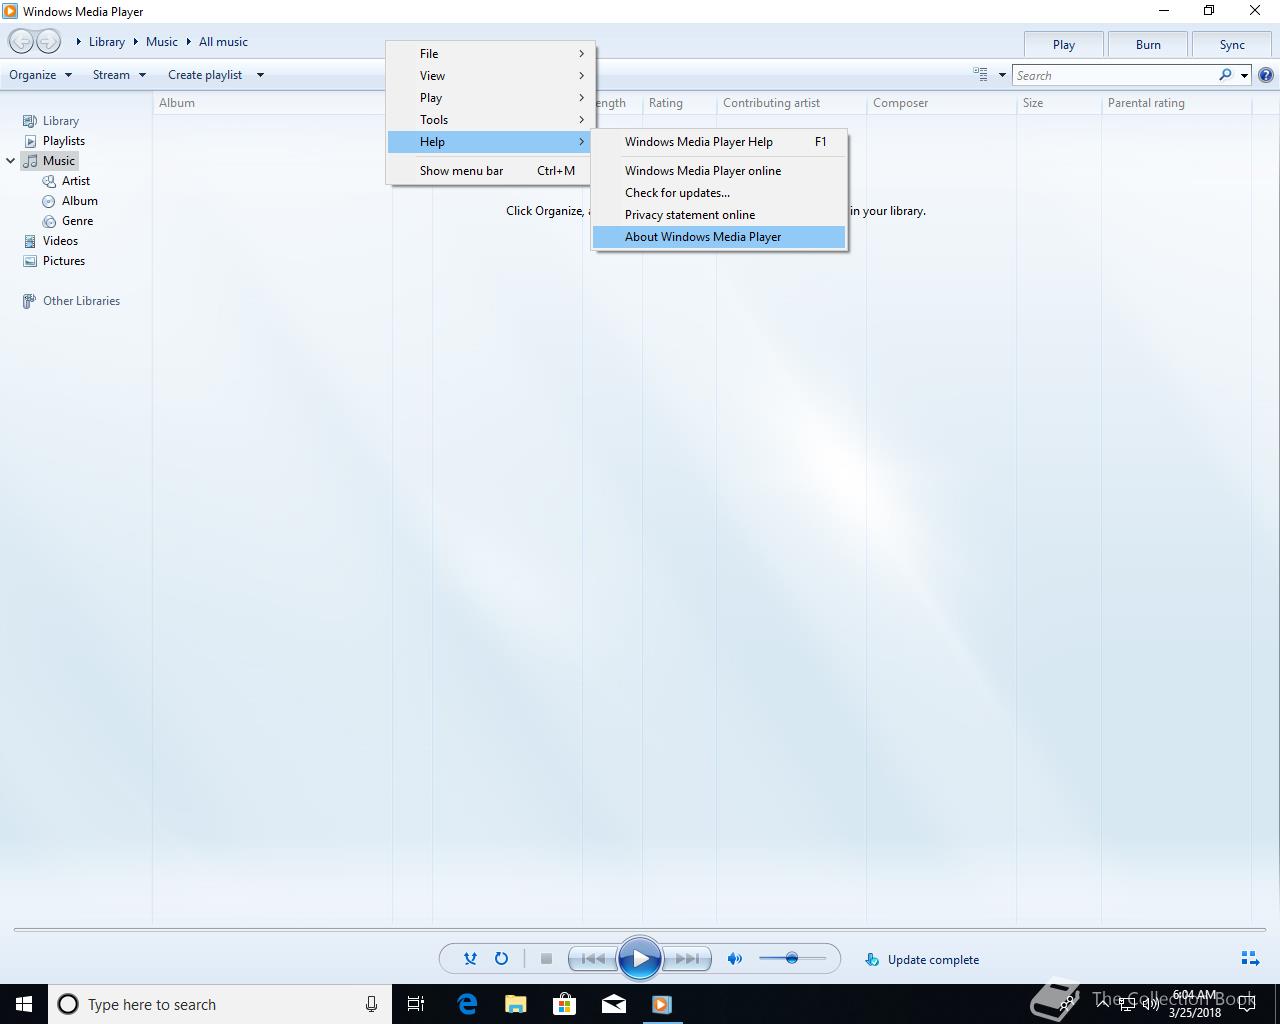Image resolution: width=1280 pixels, height=1024 pixels.
Task: Click the playback seek bar
Action: (x=640, y=929)
